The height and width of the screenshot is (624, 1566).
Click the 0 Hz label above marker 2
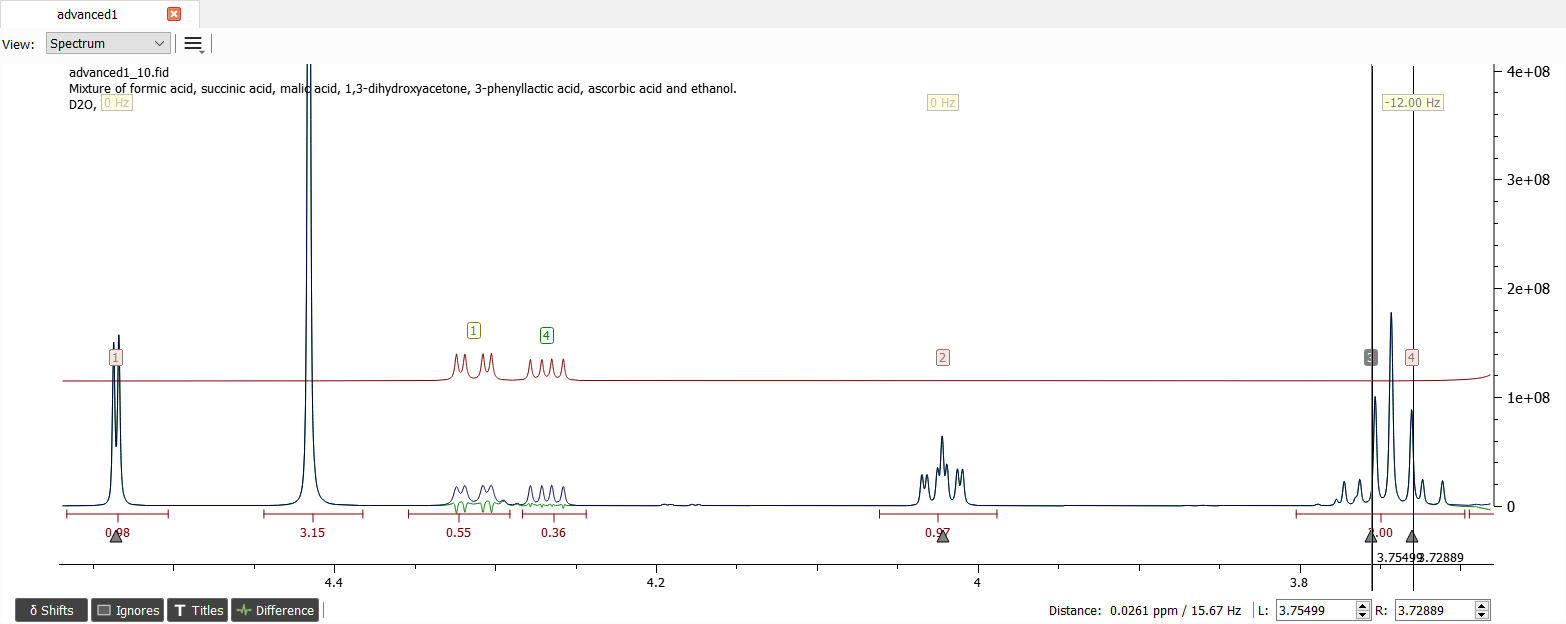click(943, 103)
